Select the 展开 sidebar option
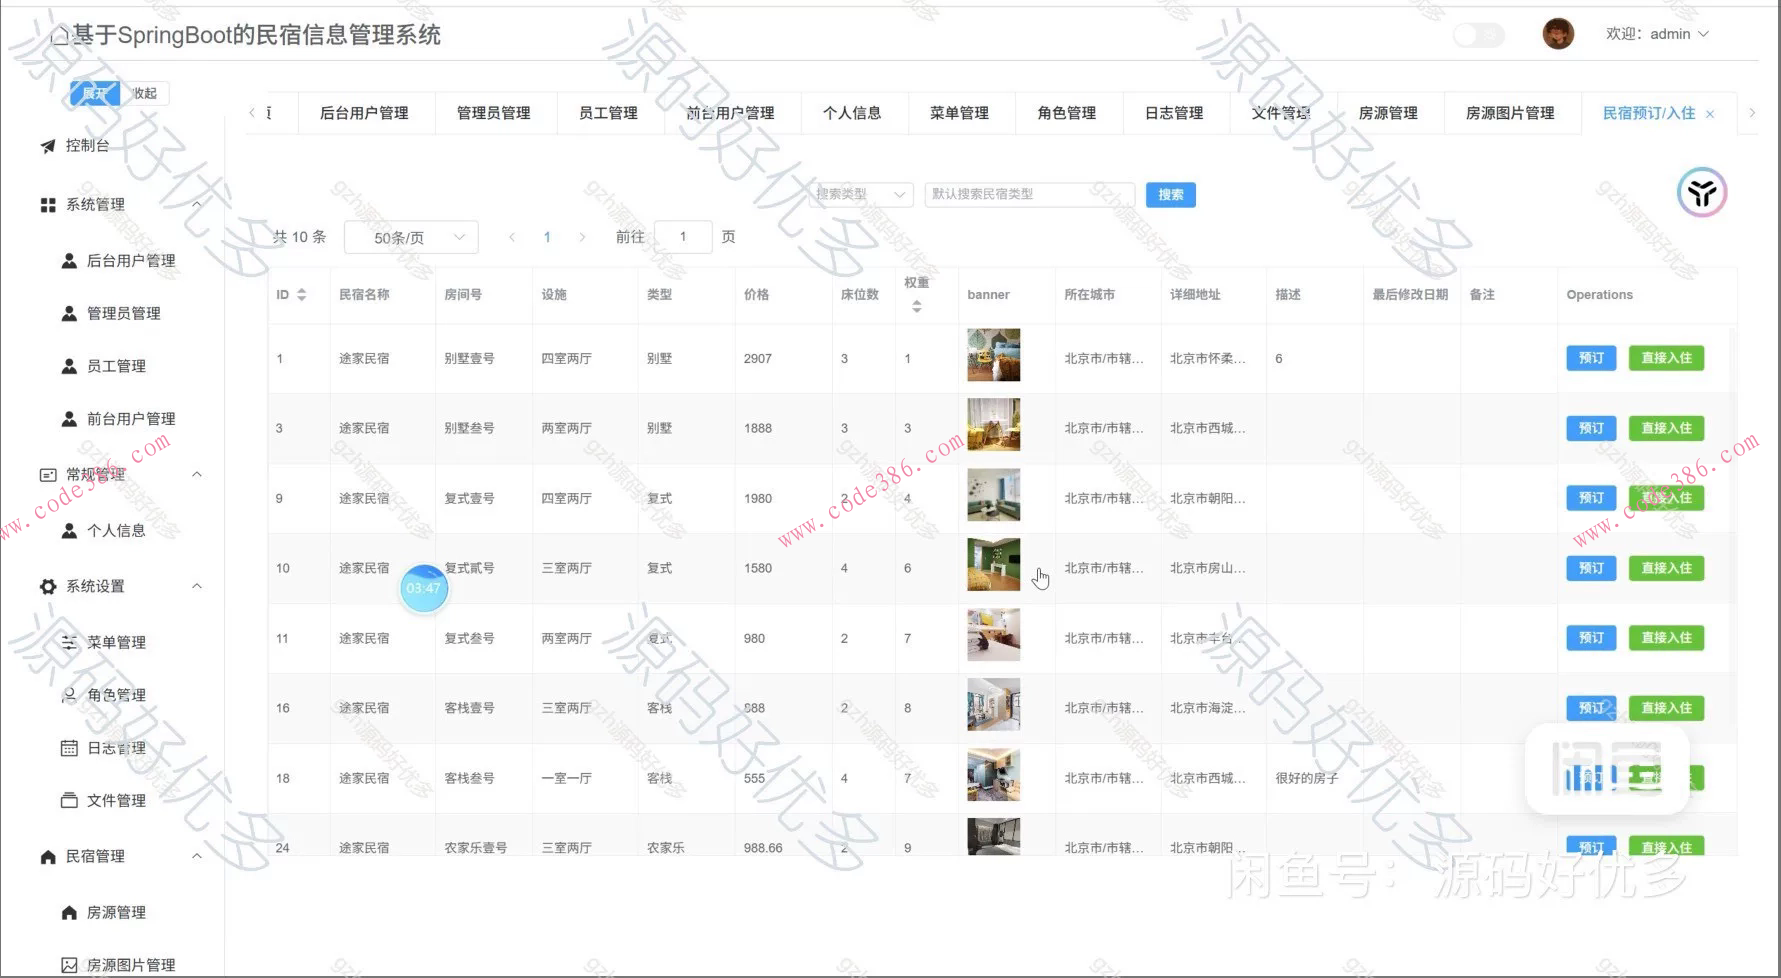Viewport: 1781px width, 978px height. 95,93
